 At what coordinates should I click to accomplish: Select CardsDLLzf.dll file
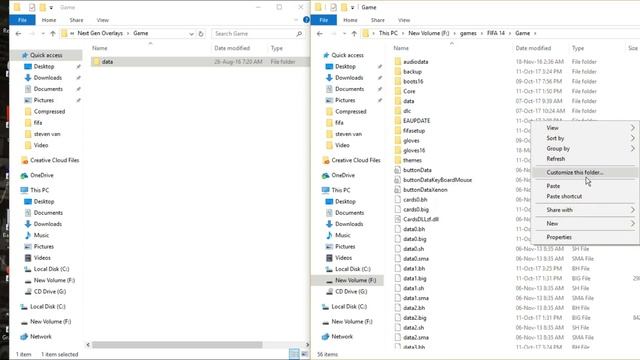[421, 219]
